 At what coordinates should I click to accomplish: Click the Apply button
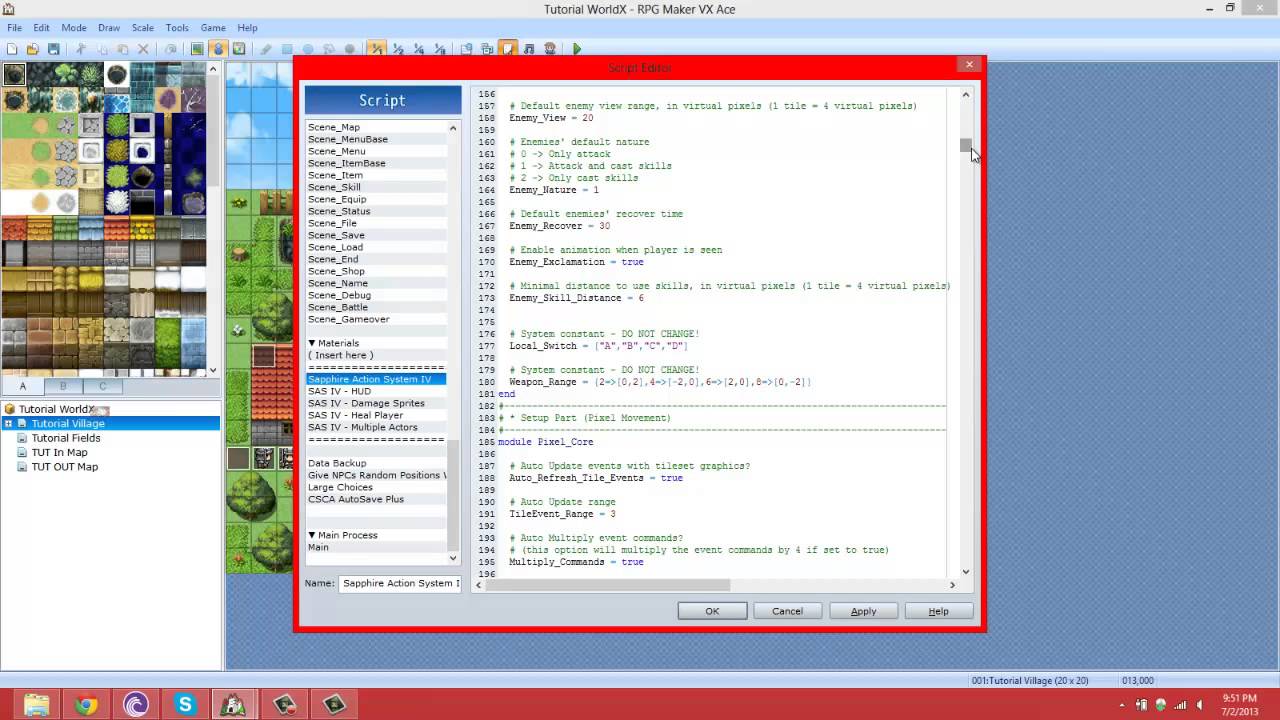tap(863, 611)
